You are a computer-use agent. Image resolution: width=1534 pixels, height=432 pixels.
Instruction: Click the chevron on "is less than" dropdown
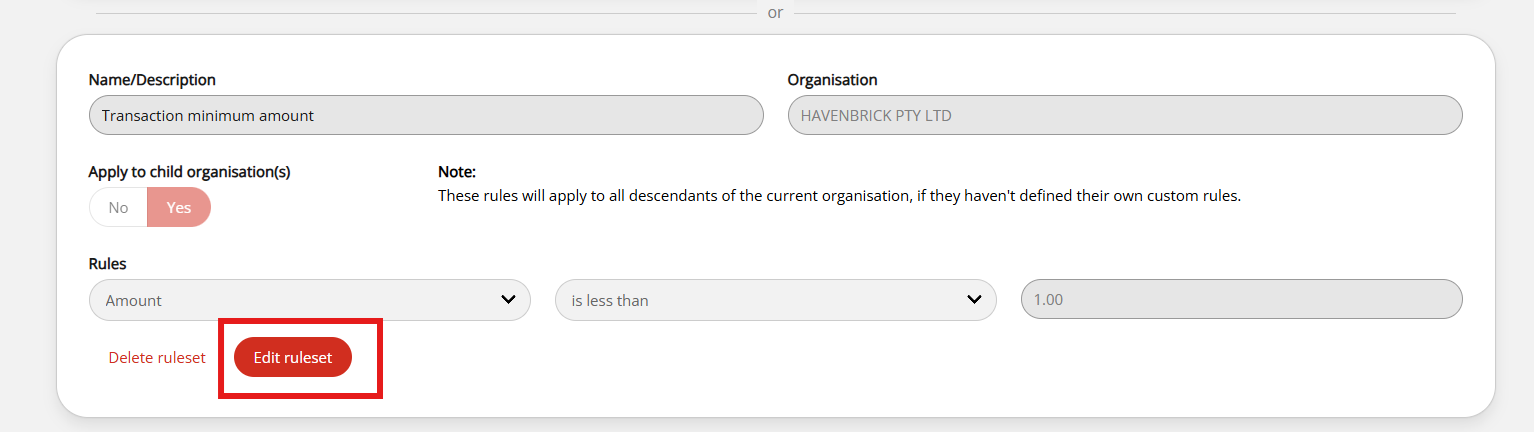[974, 299]
